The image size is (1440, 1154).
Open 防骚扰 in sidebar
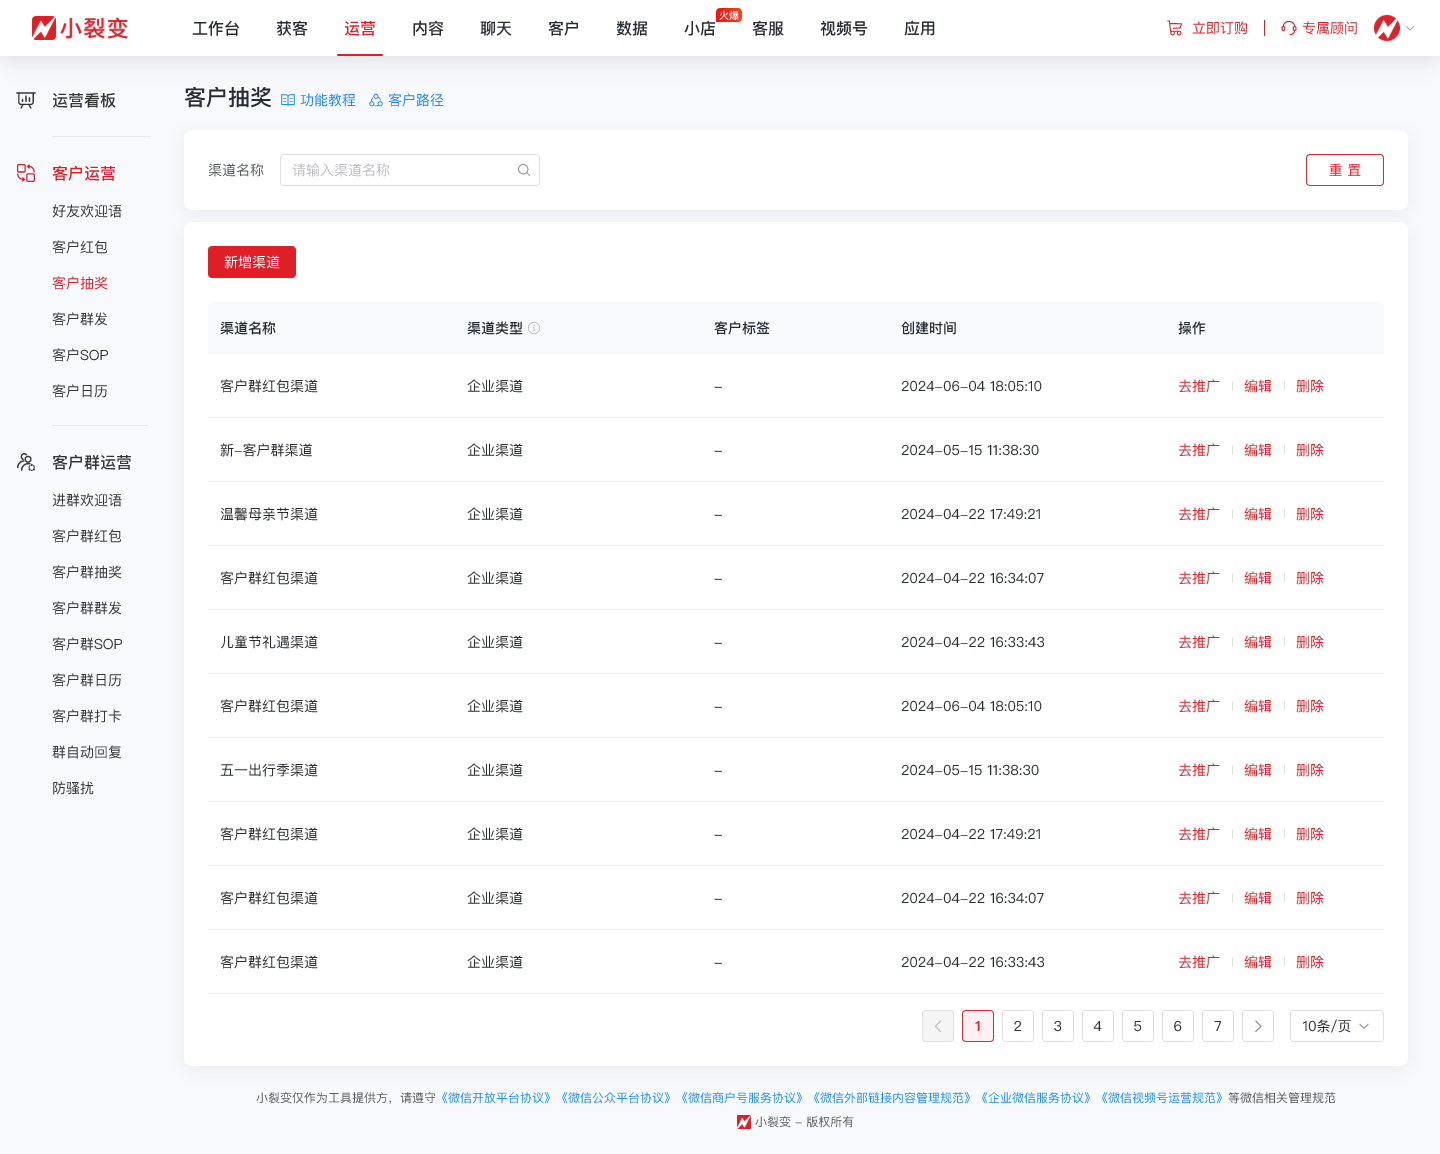73,788
